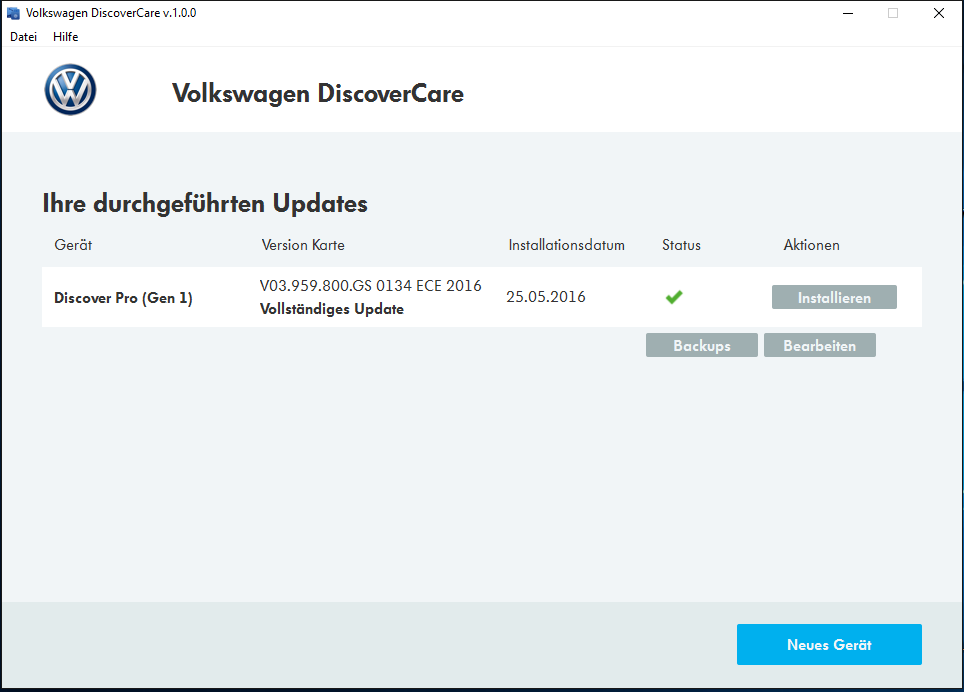Image resolution: width=964 pixels, height=692 pixels.
Task: Click the Volkswagen logo in the header
Action: tap(70, 90)
